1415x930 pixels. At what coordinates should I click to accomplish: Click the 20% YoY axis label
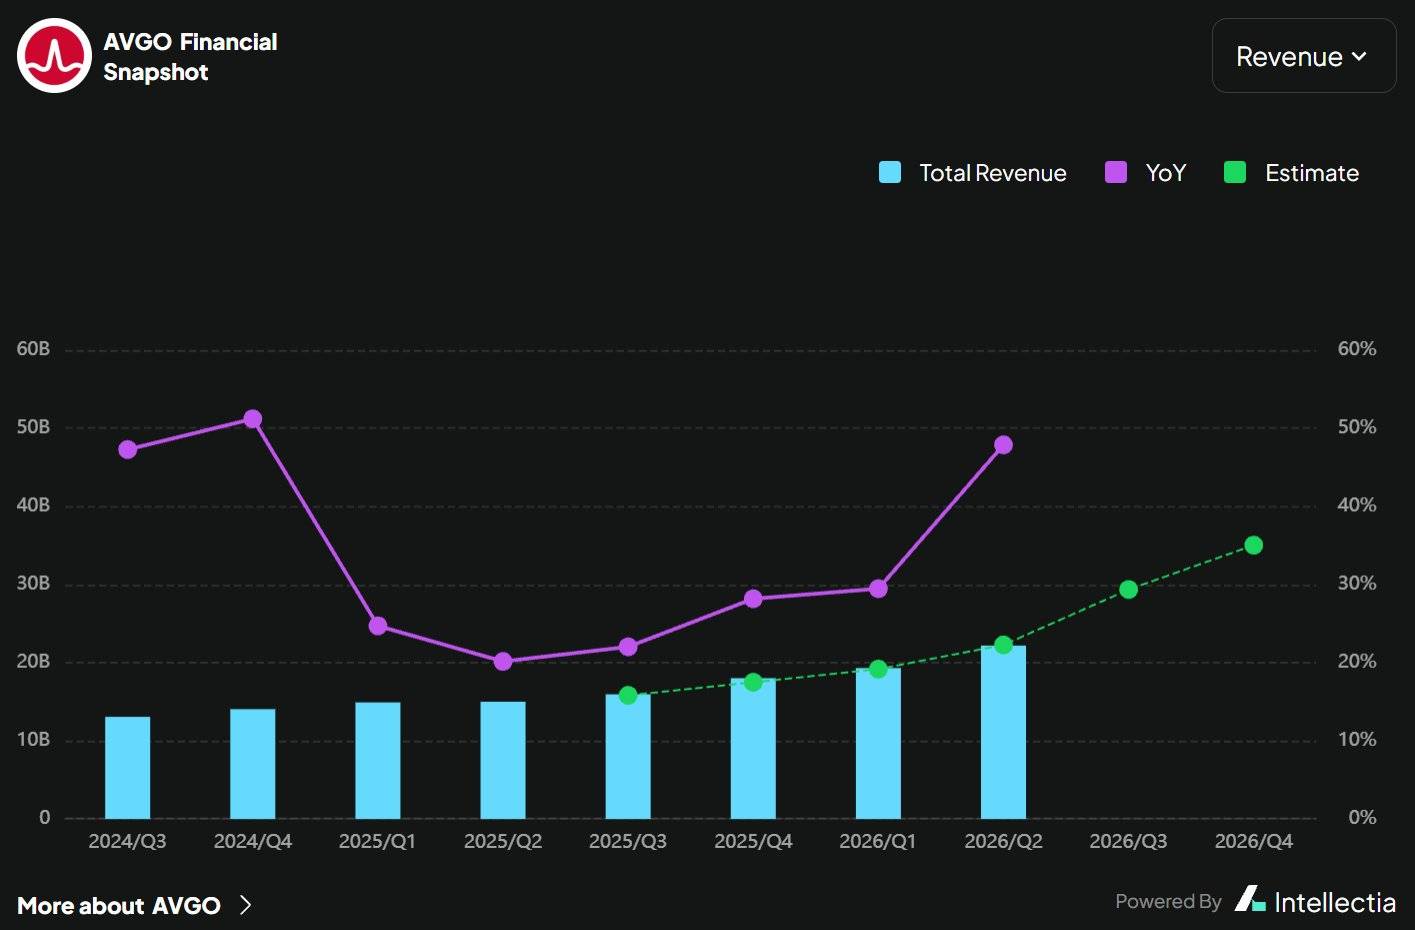click(1357, 661)
